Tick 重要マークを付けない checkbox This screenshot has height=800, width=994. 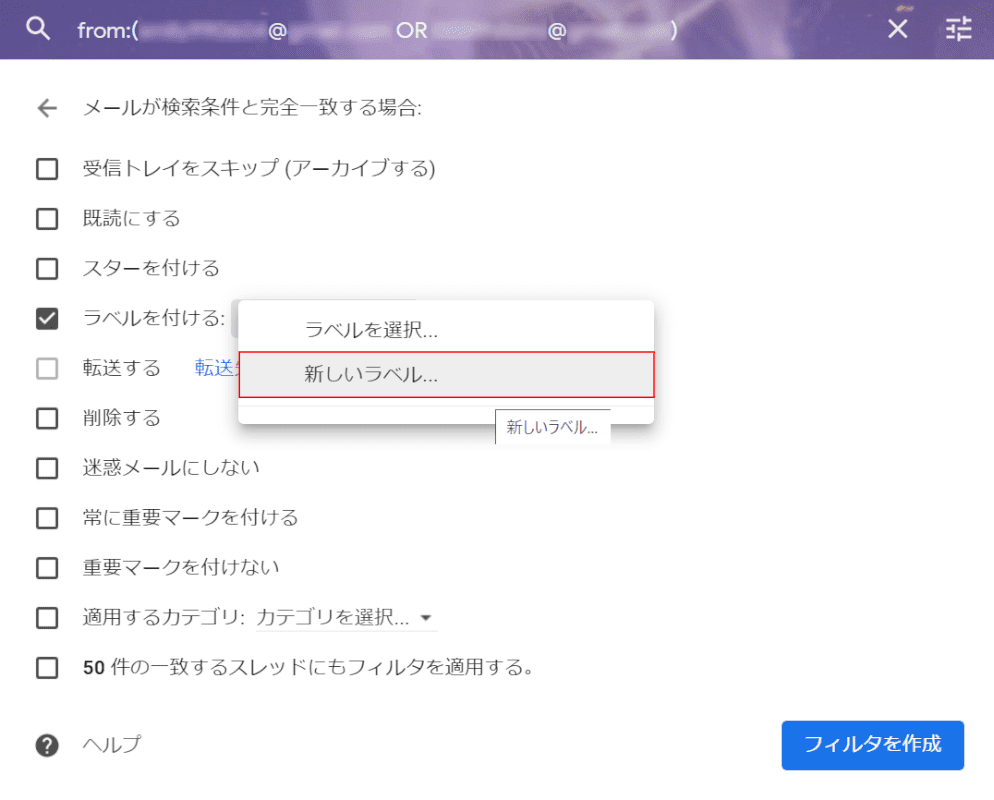[47, 568]
